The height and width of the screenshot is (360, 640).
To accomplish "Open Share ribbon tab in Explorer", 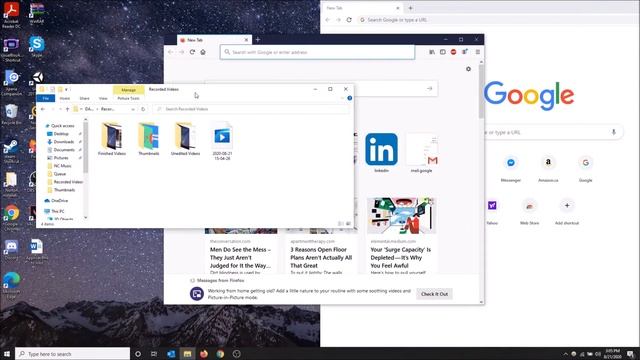I will 84,98.
